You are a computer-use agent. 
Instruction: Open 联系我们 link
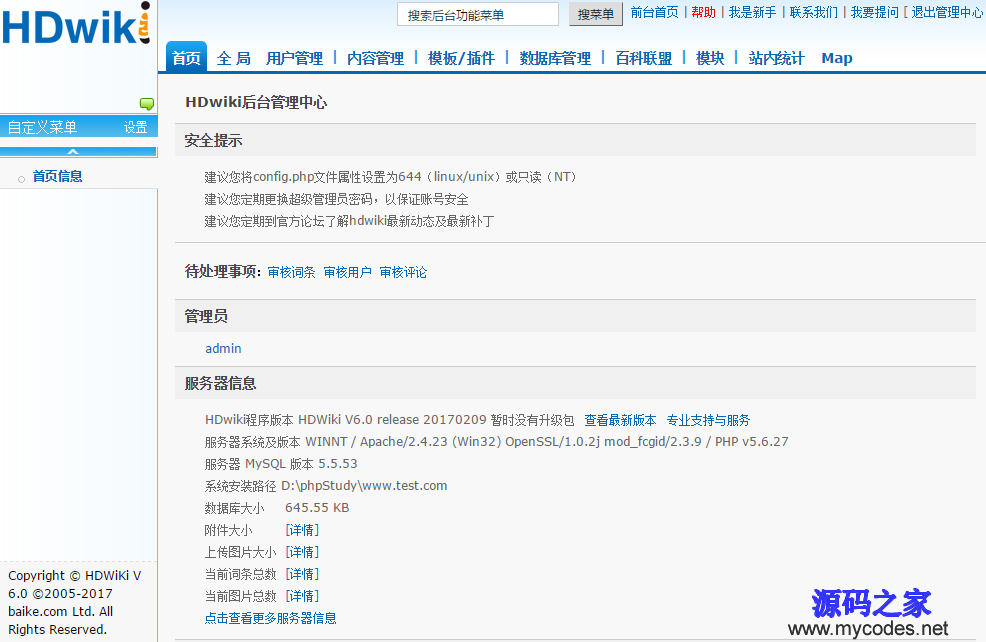(x=814, y=13)
